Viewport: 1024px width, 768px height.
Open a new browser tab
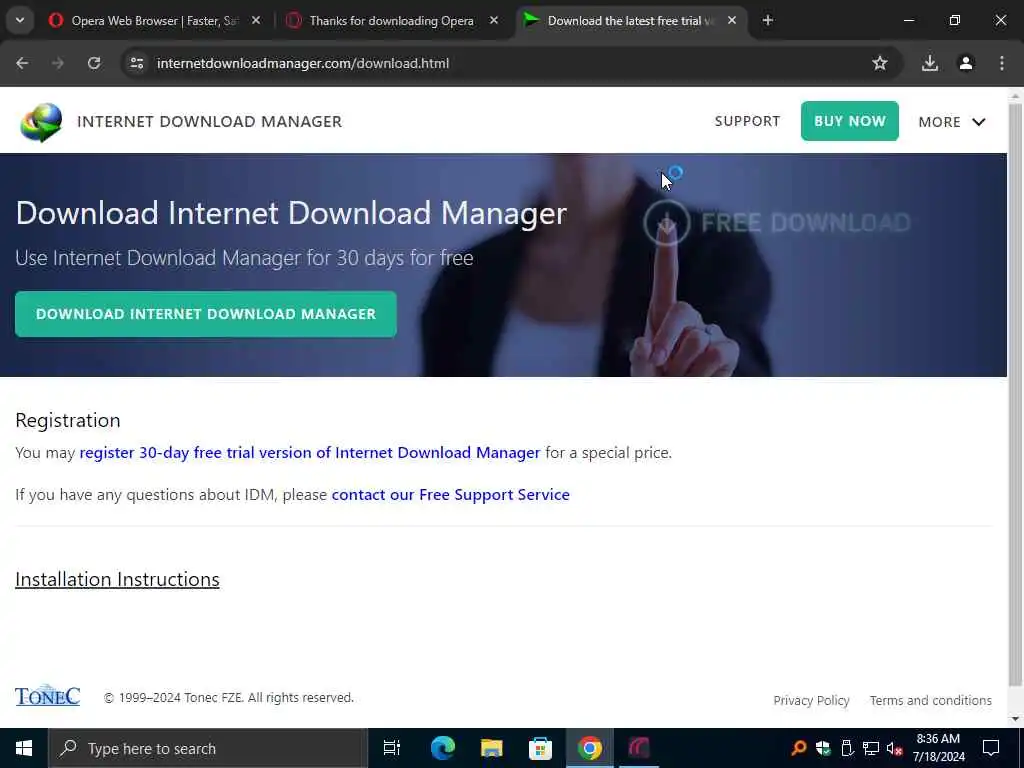pos(768,20)
